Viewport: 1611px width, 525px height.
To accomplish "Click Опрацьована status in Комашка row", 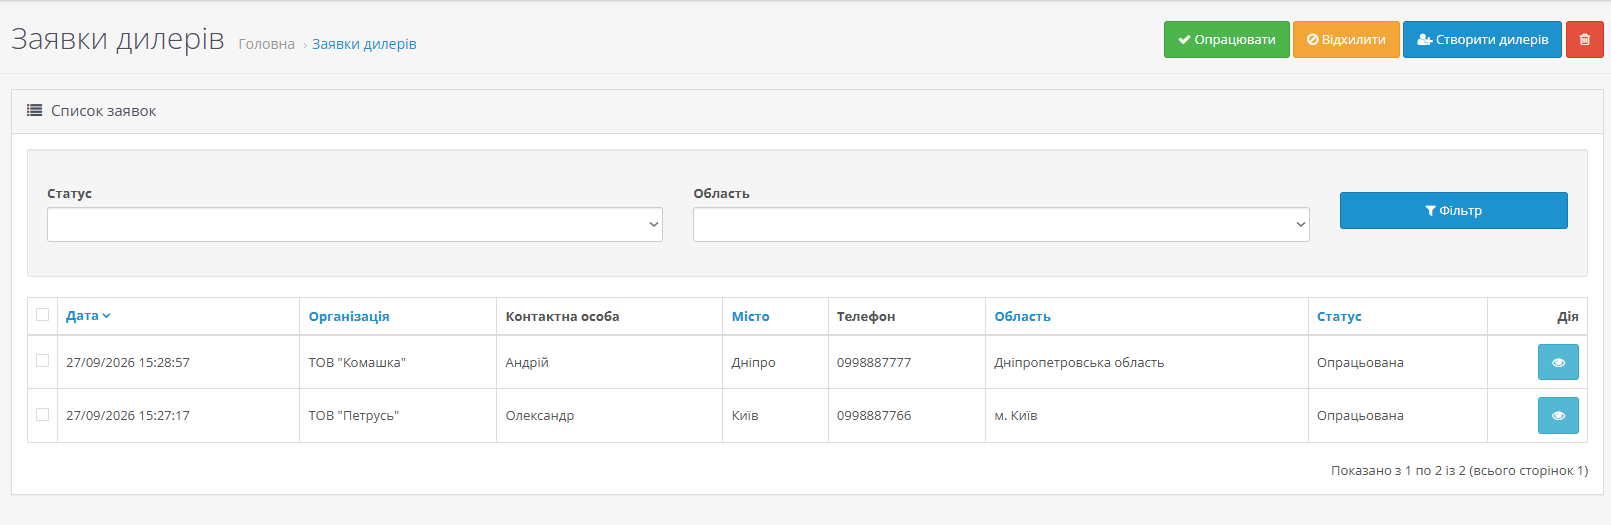I will (1360, 362).
